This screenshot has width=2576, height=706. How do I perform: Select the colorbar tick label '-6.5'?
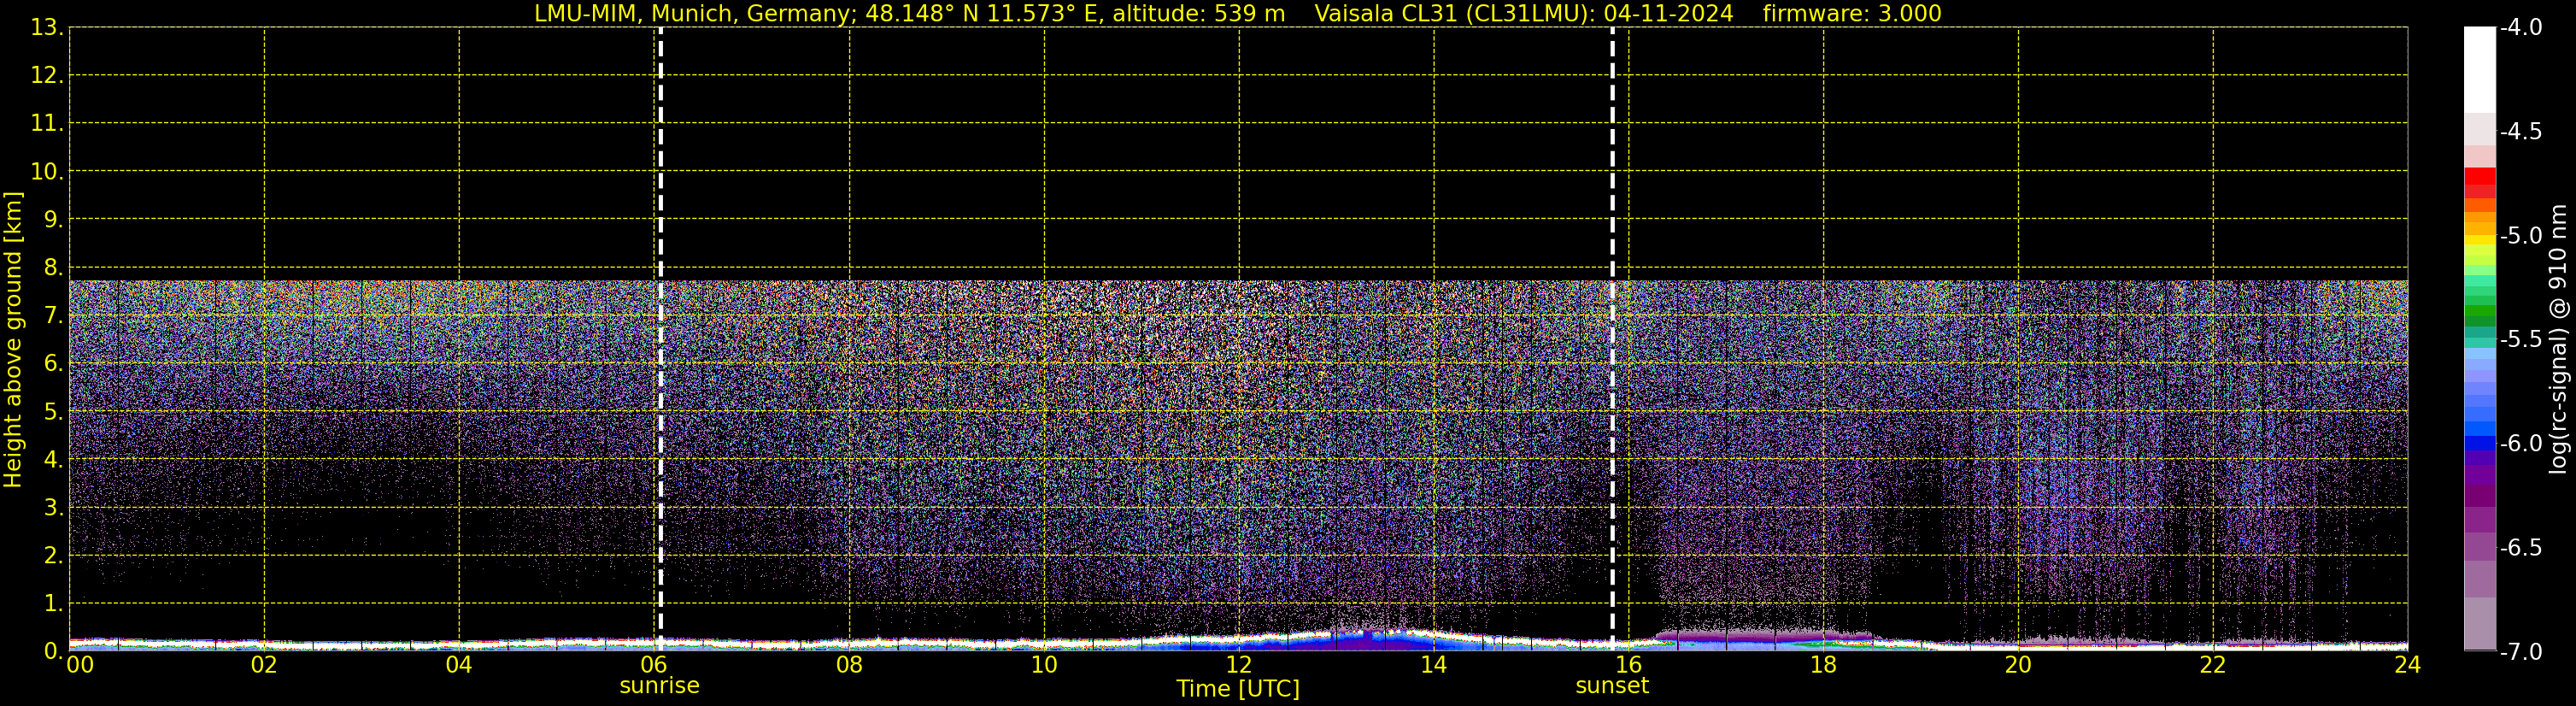click(x=2520, y=548)
